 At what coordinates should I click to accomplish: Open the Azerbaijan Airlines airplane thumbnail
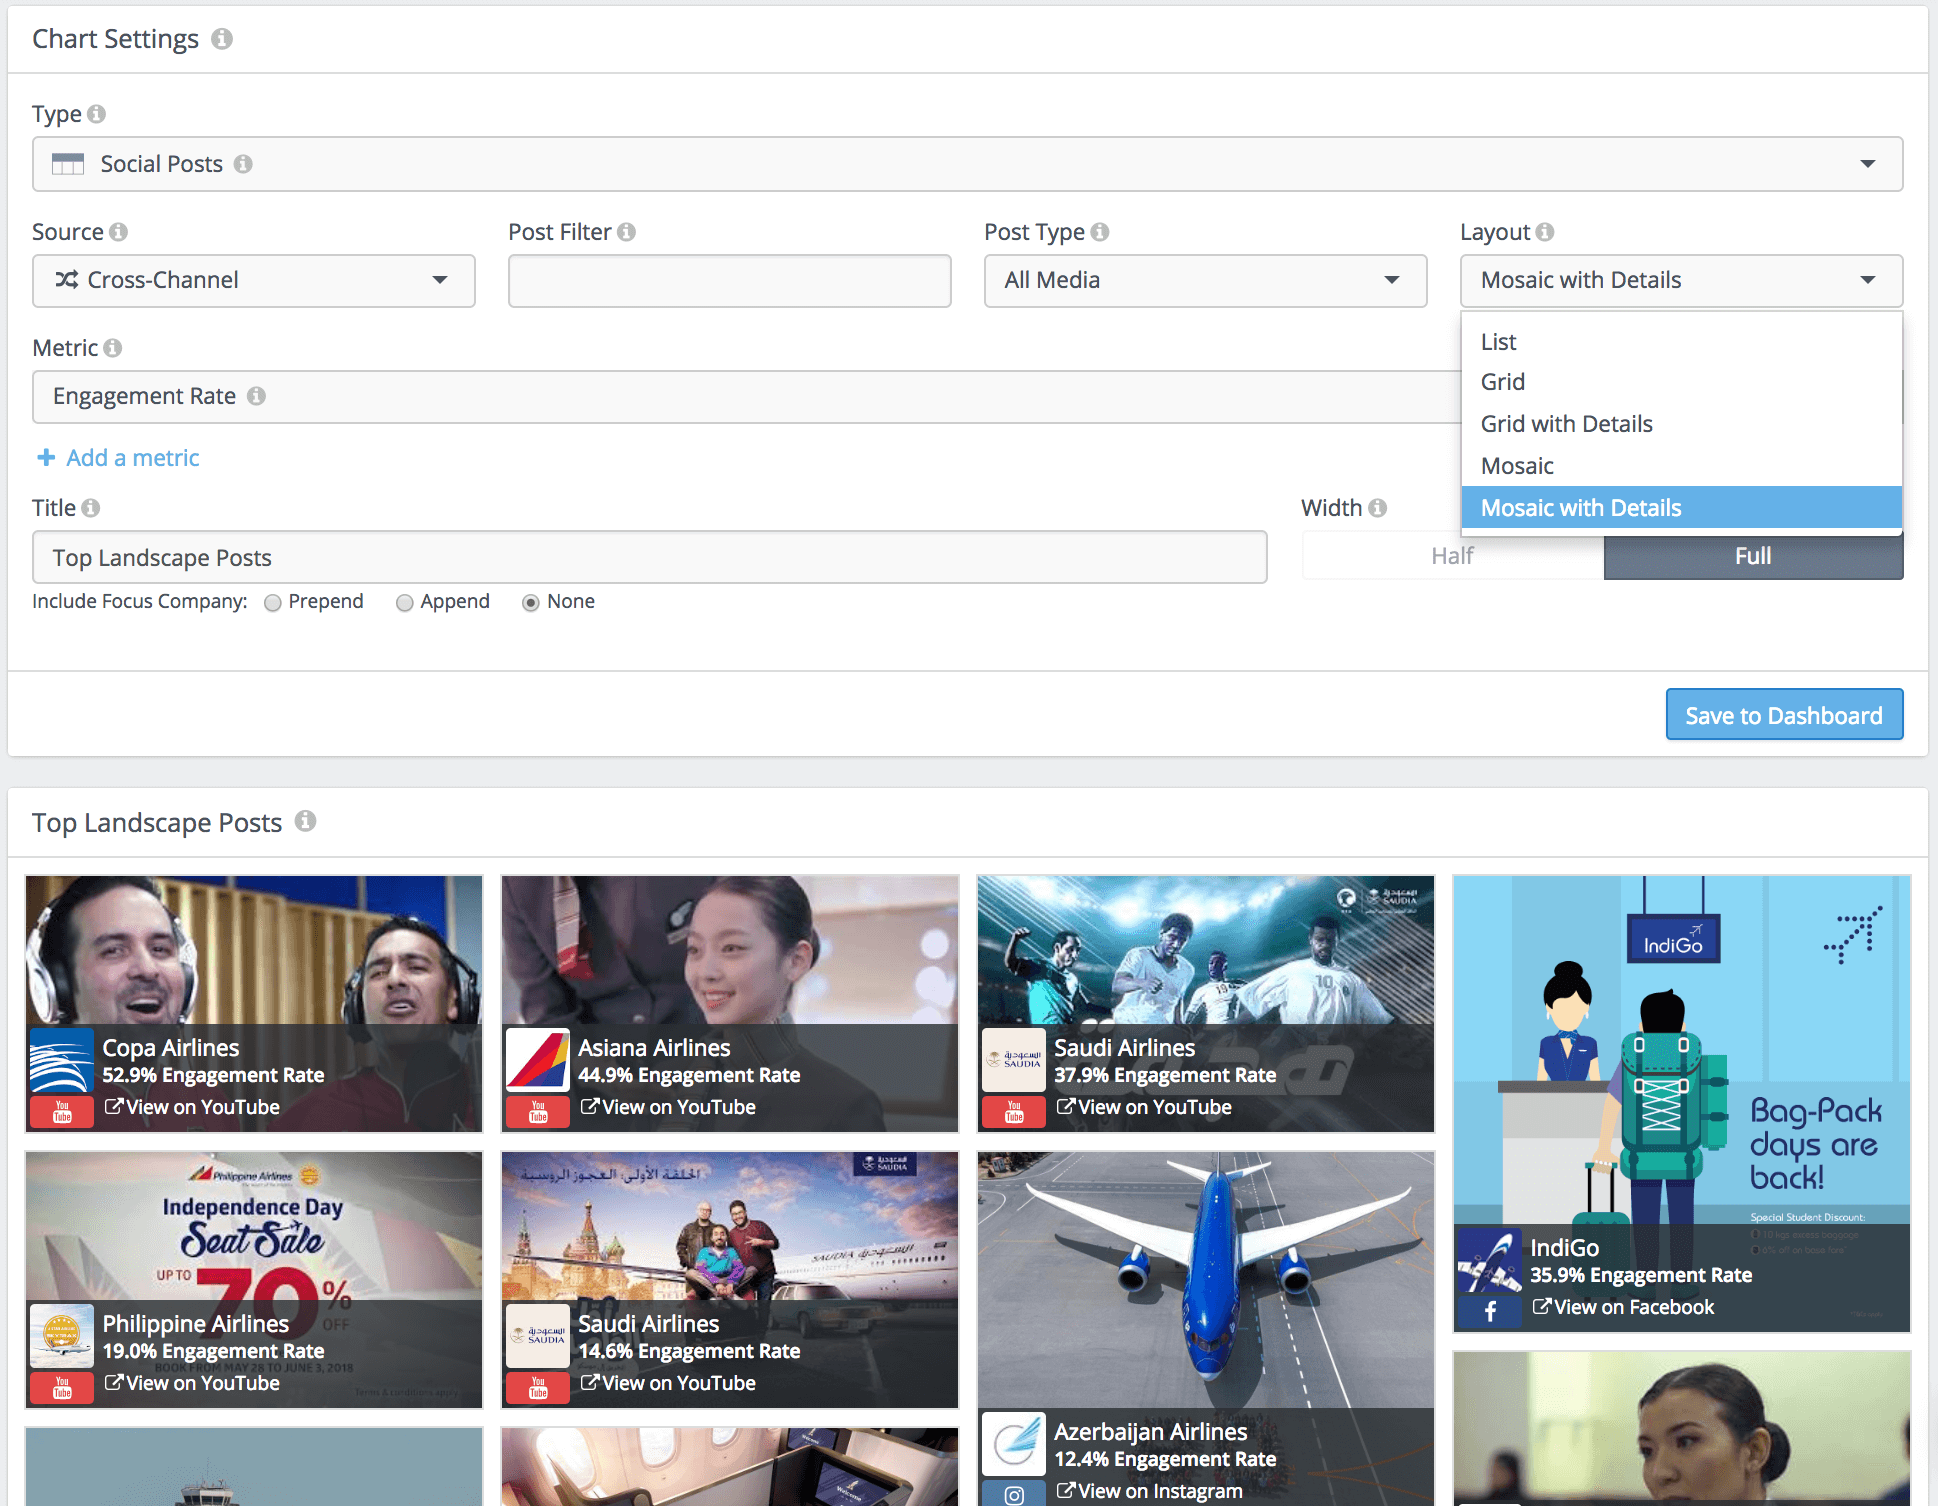pos(1205,1280)
